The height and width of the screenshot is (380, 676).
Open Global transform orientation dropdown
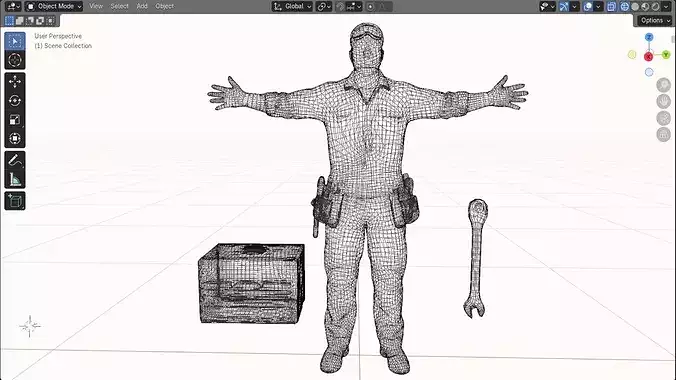[292, 6]
